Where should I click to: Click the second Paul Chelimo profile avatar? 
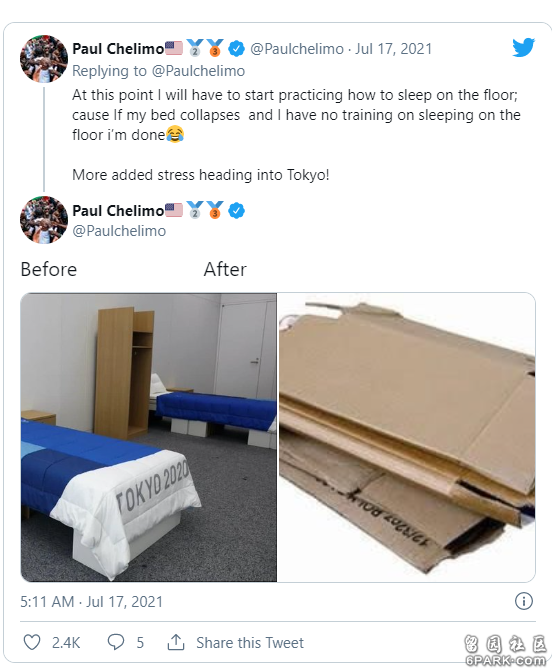[x=44, y=220]
